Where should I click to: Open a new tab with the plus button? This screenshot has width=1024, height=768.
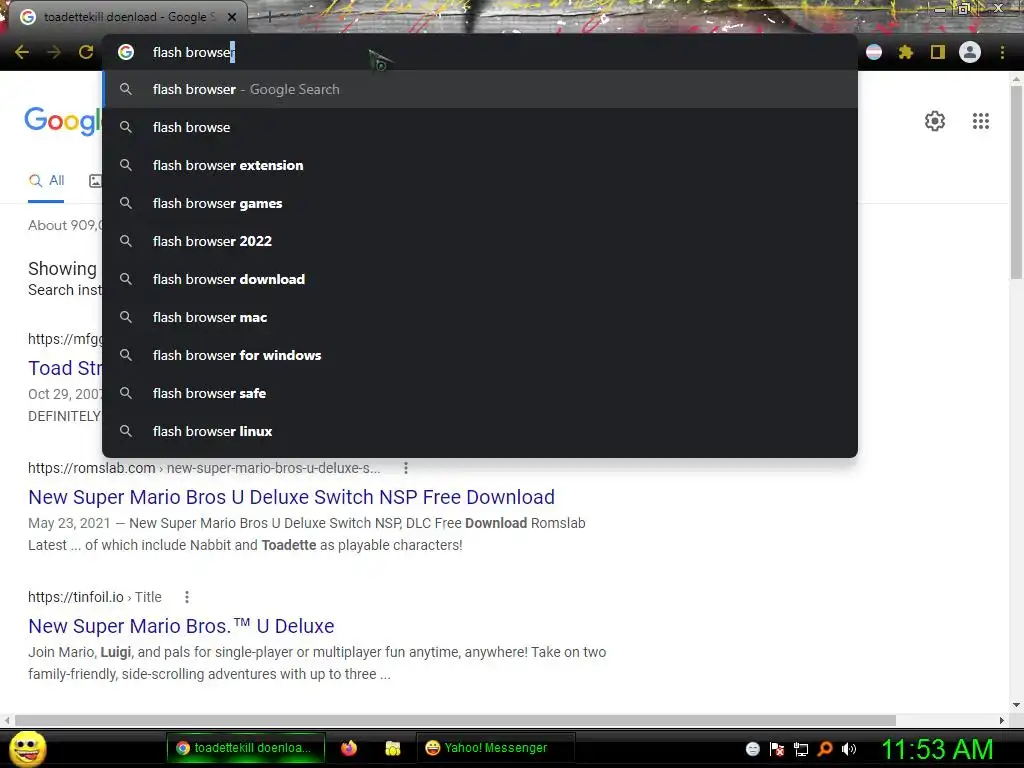tap(269, 17)
